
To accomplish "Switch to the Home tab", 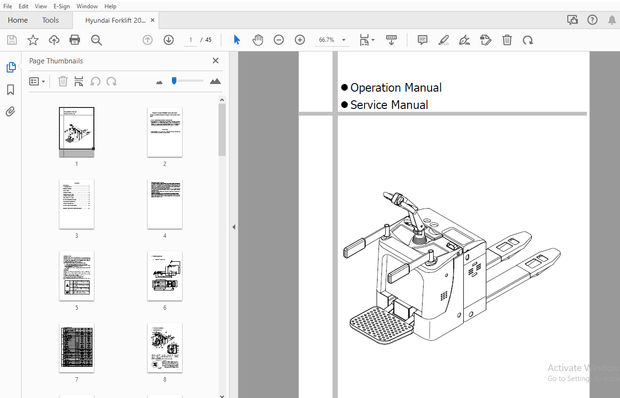I will coord(18,20).
